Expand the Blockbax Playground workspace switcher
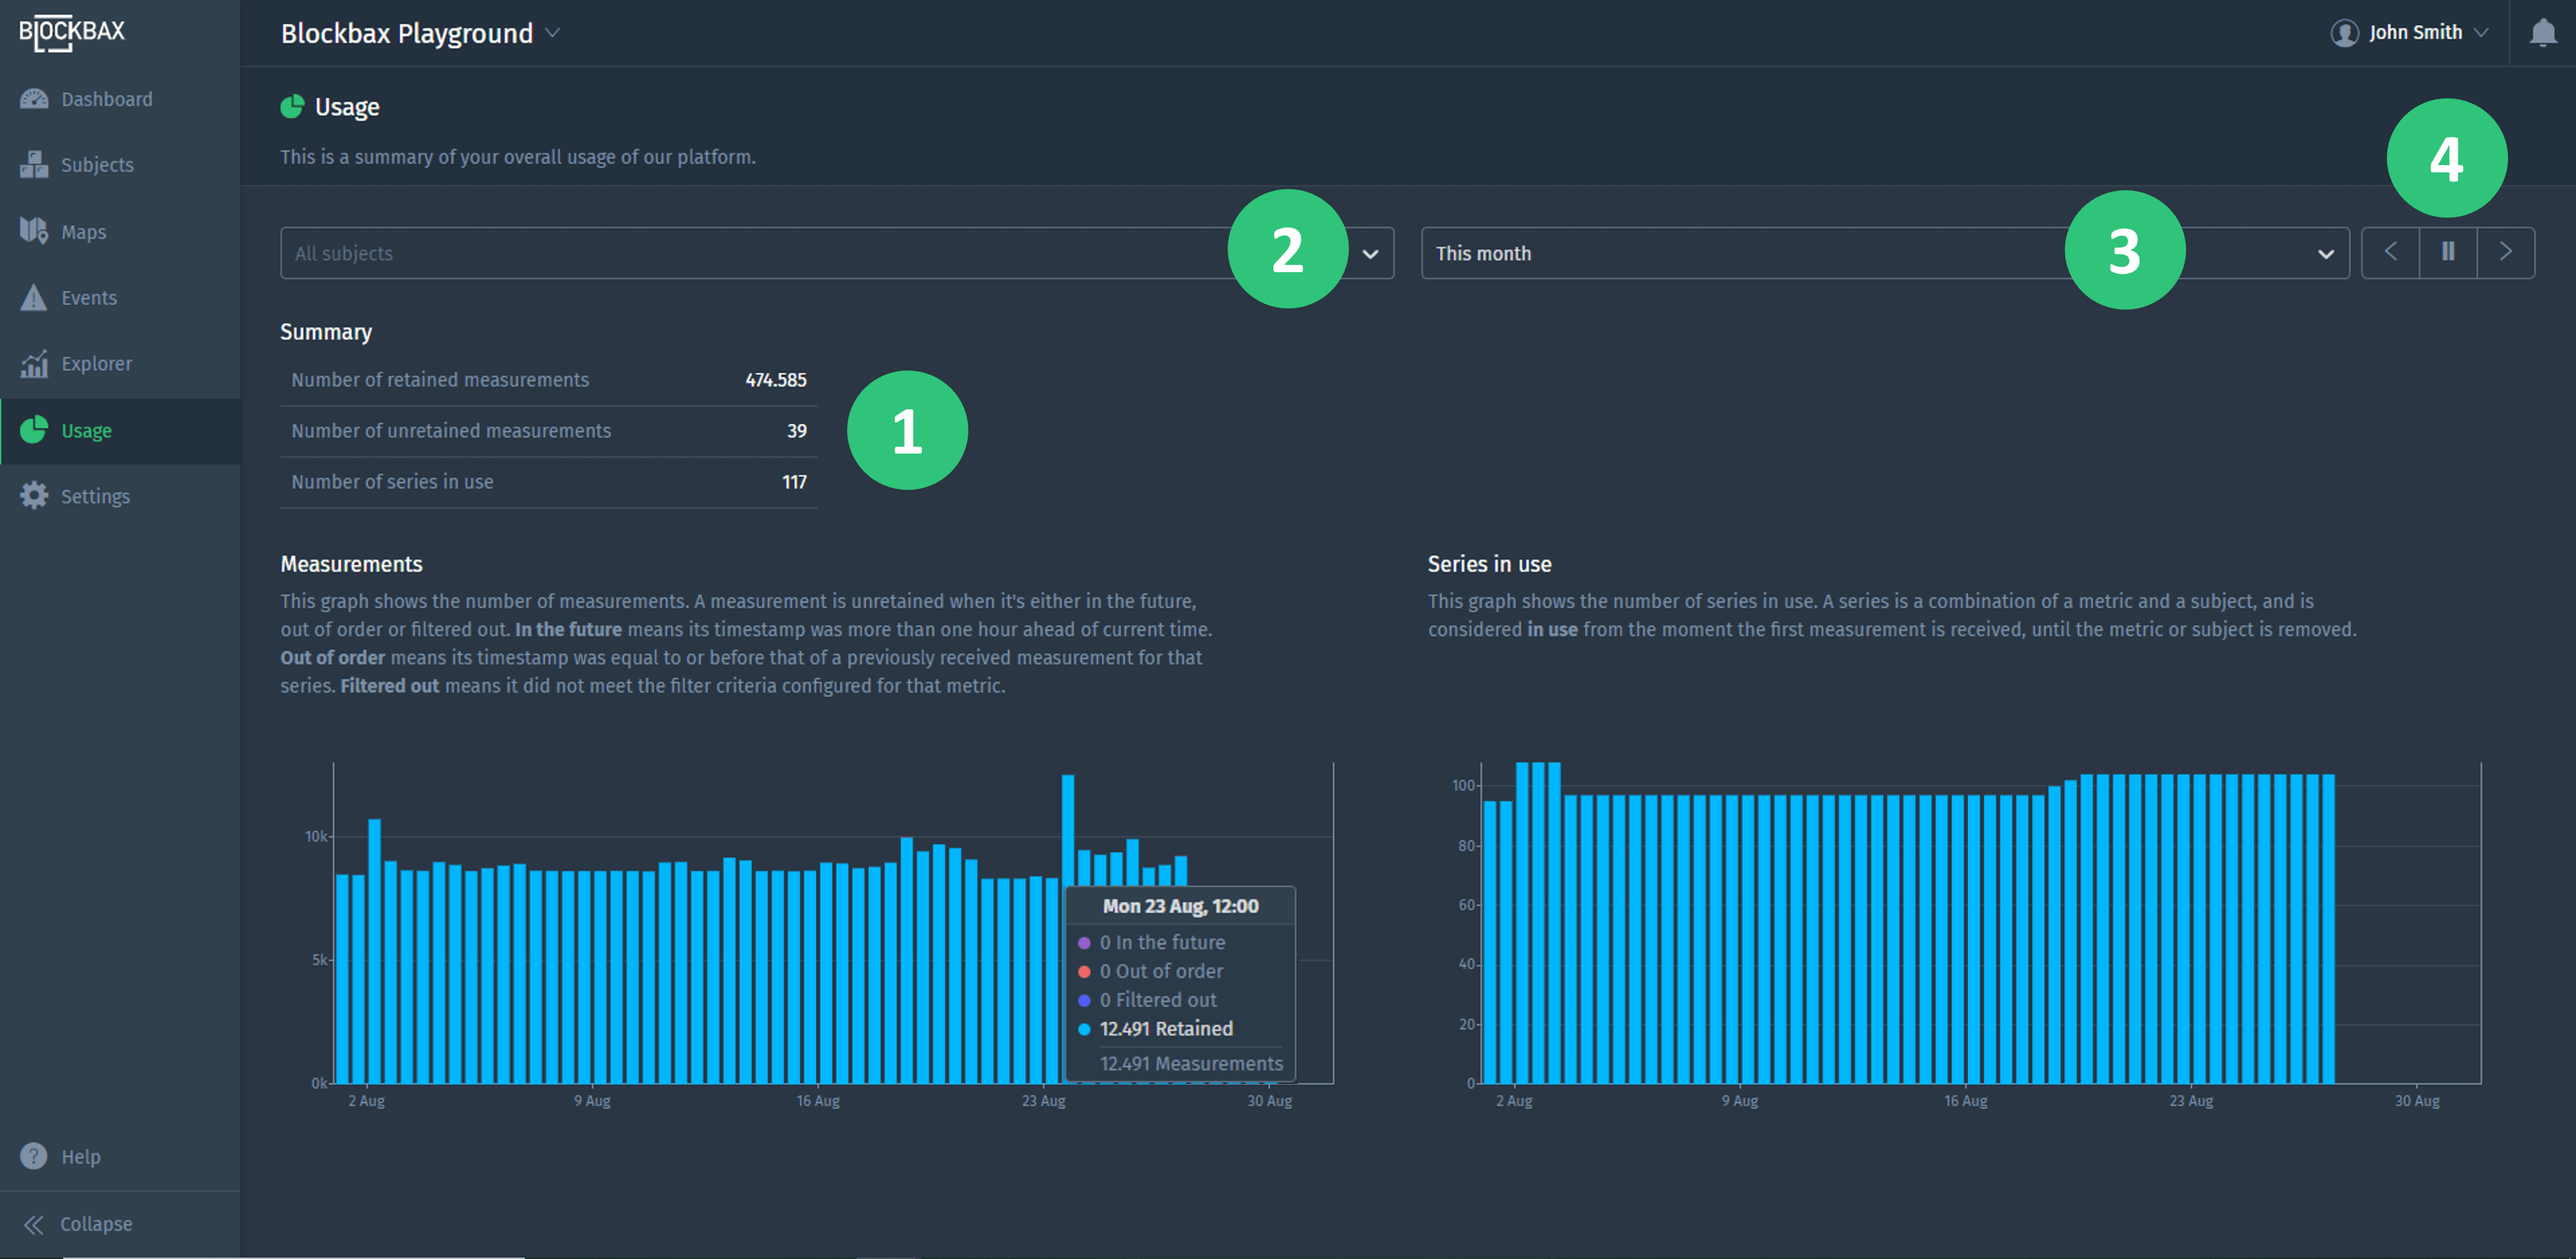The width and height of the screenshot is (2576, 1259). (552, 33)
